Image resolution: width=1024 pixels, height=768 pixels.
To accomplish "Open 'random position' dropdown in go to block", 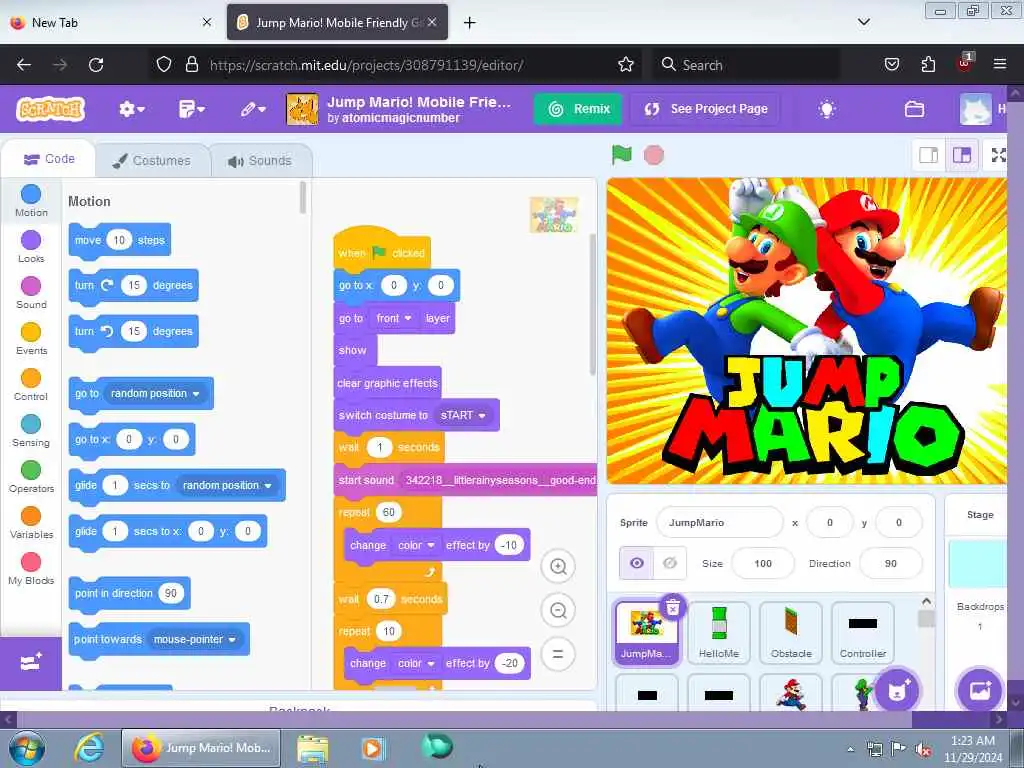I will point(155,394).
